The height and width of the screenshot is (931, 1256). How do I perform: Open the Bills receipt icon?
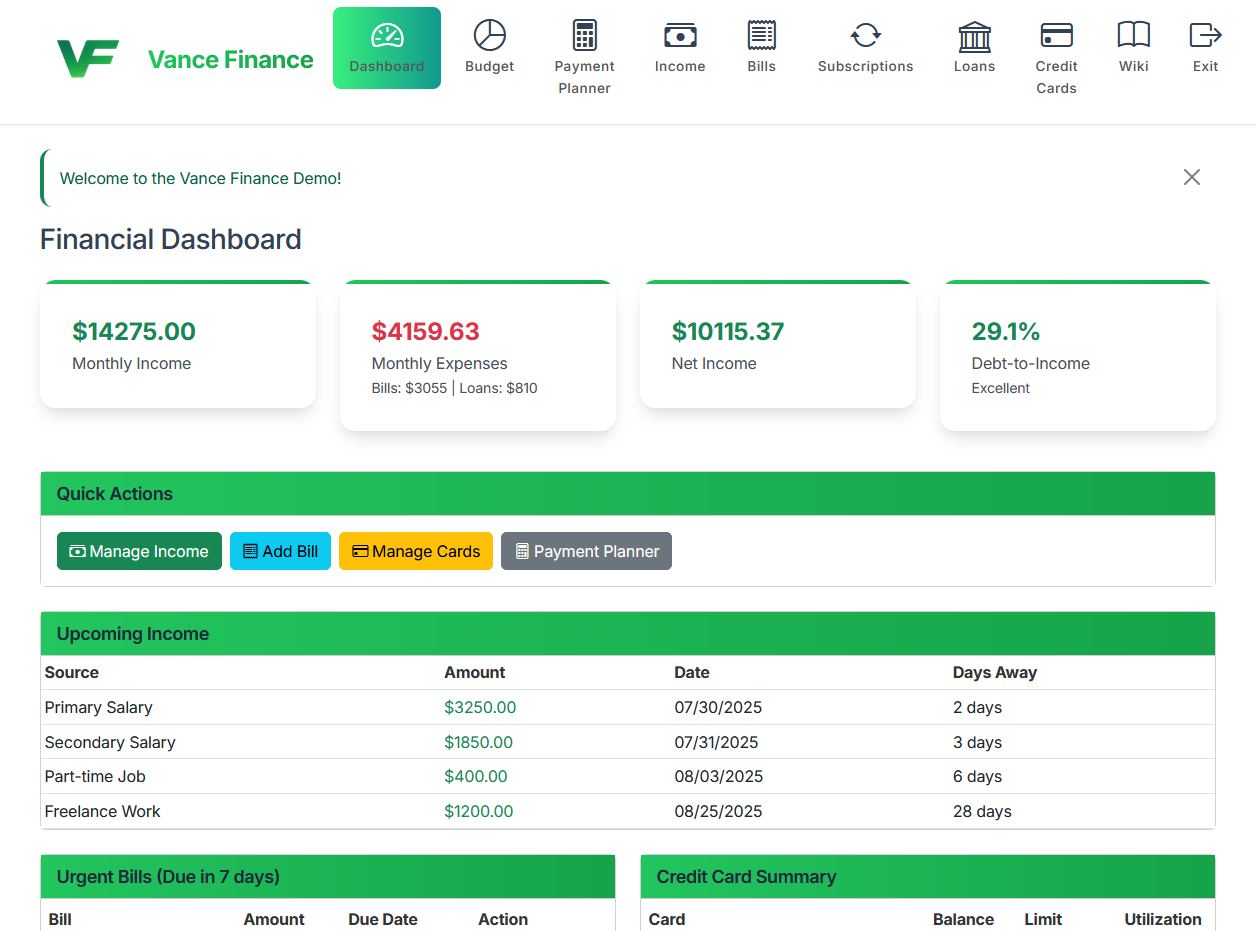(761, 33)
